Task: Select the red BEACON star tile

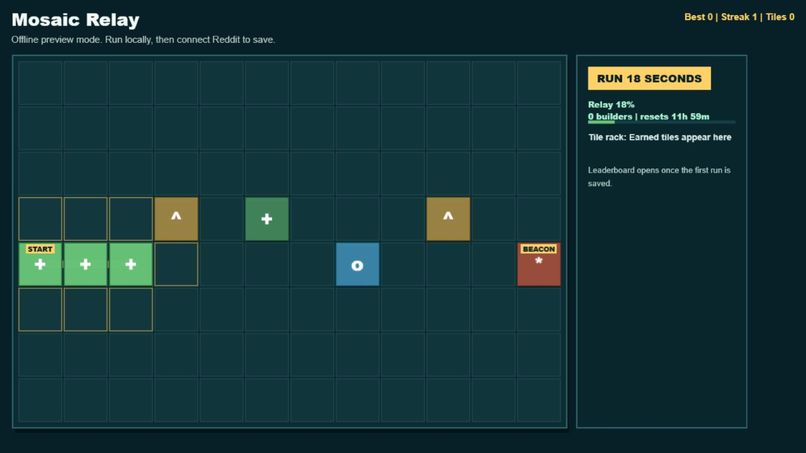Action: (x=539, y=264)
